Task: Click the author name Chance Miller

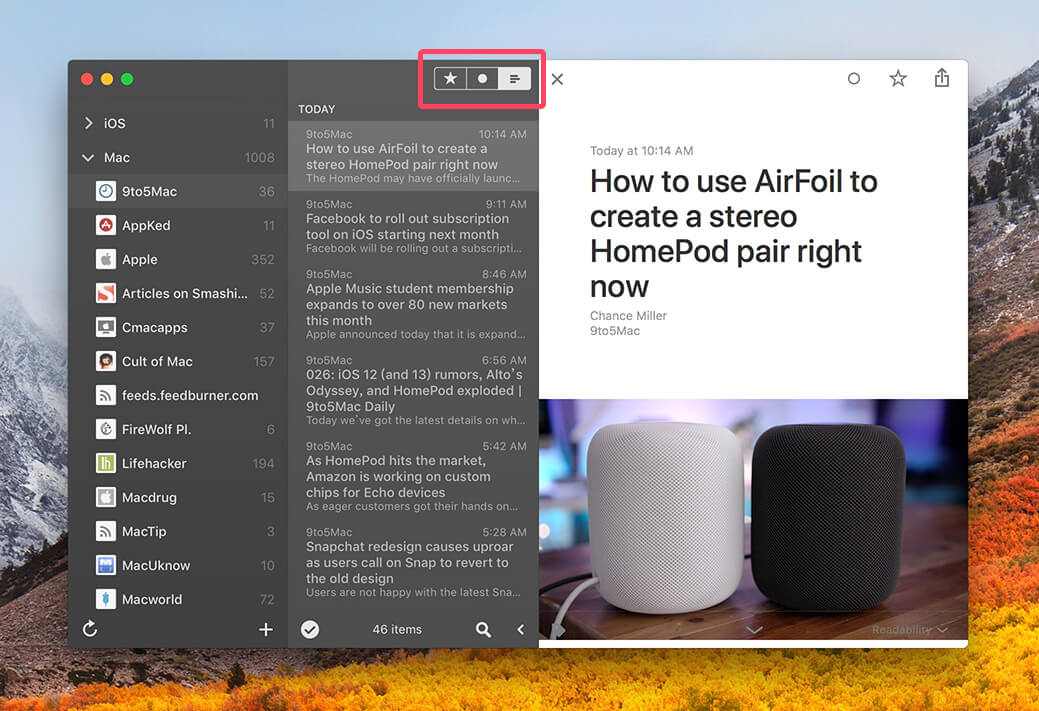Action: 628,316
